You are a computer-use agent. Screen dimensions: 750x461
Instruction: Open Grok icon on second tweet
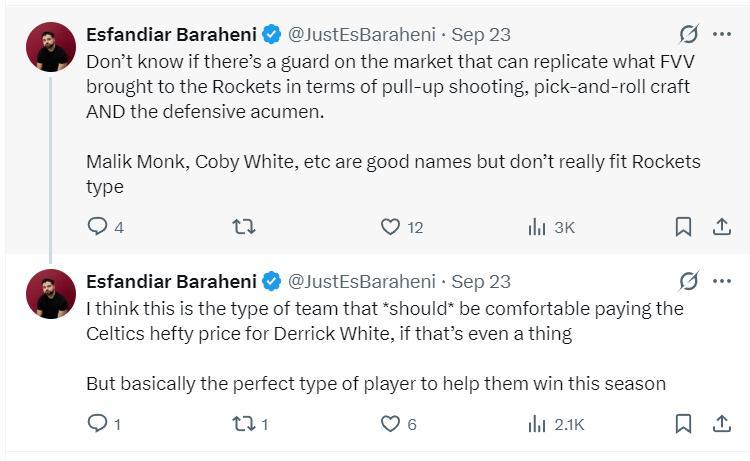[688, 281]
